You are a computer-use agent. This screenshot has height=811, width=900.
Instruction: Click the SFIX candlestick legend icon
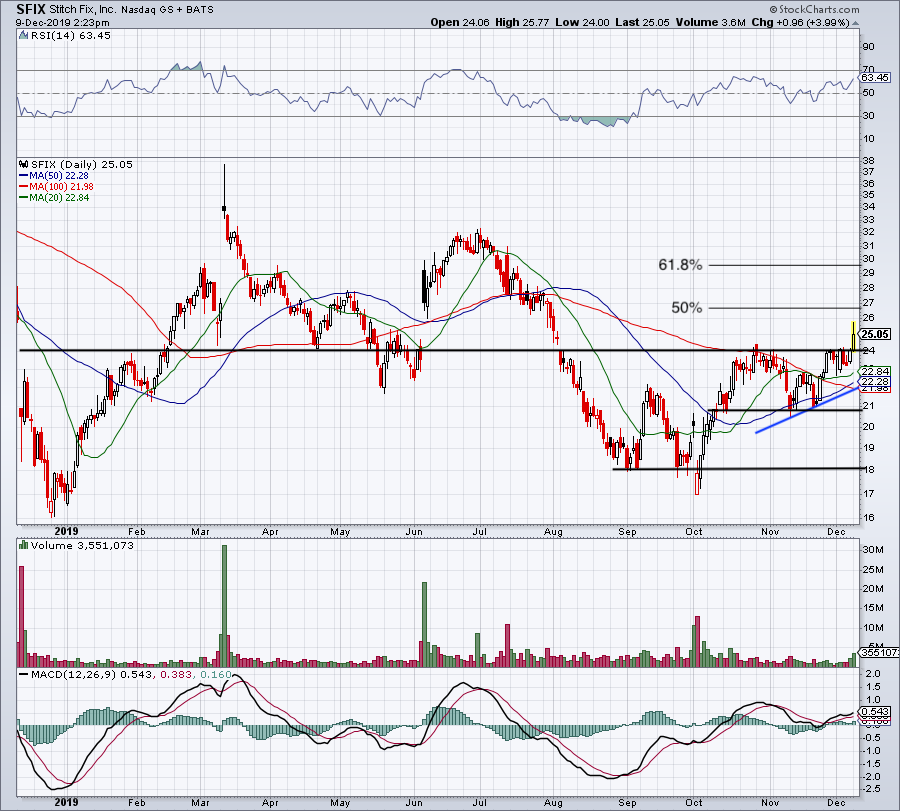(x=24, y=164)
